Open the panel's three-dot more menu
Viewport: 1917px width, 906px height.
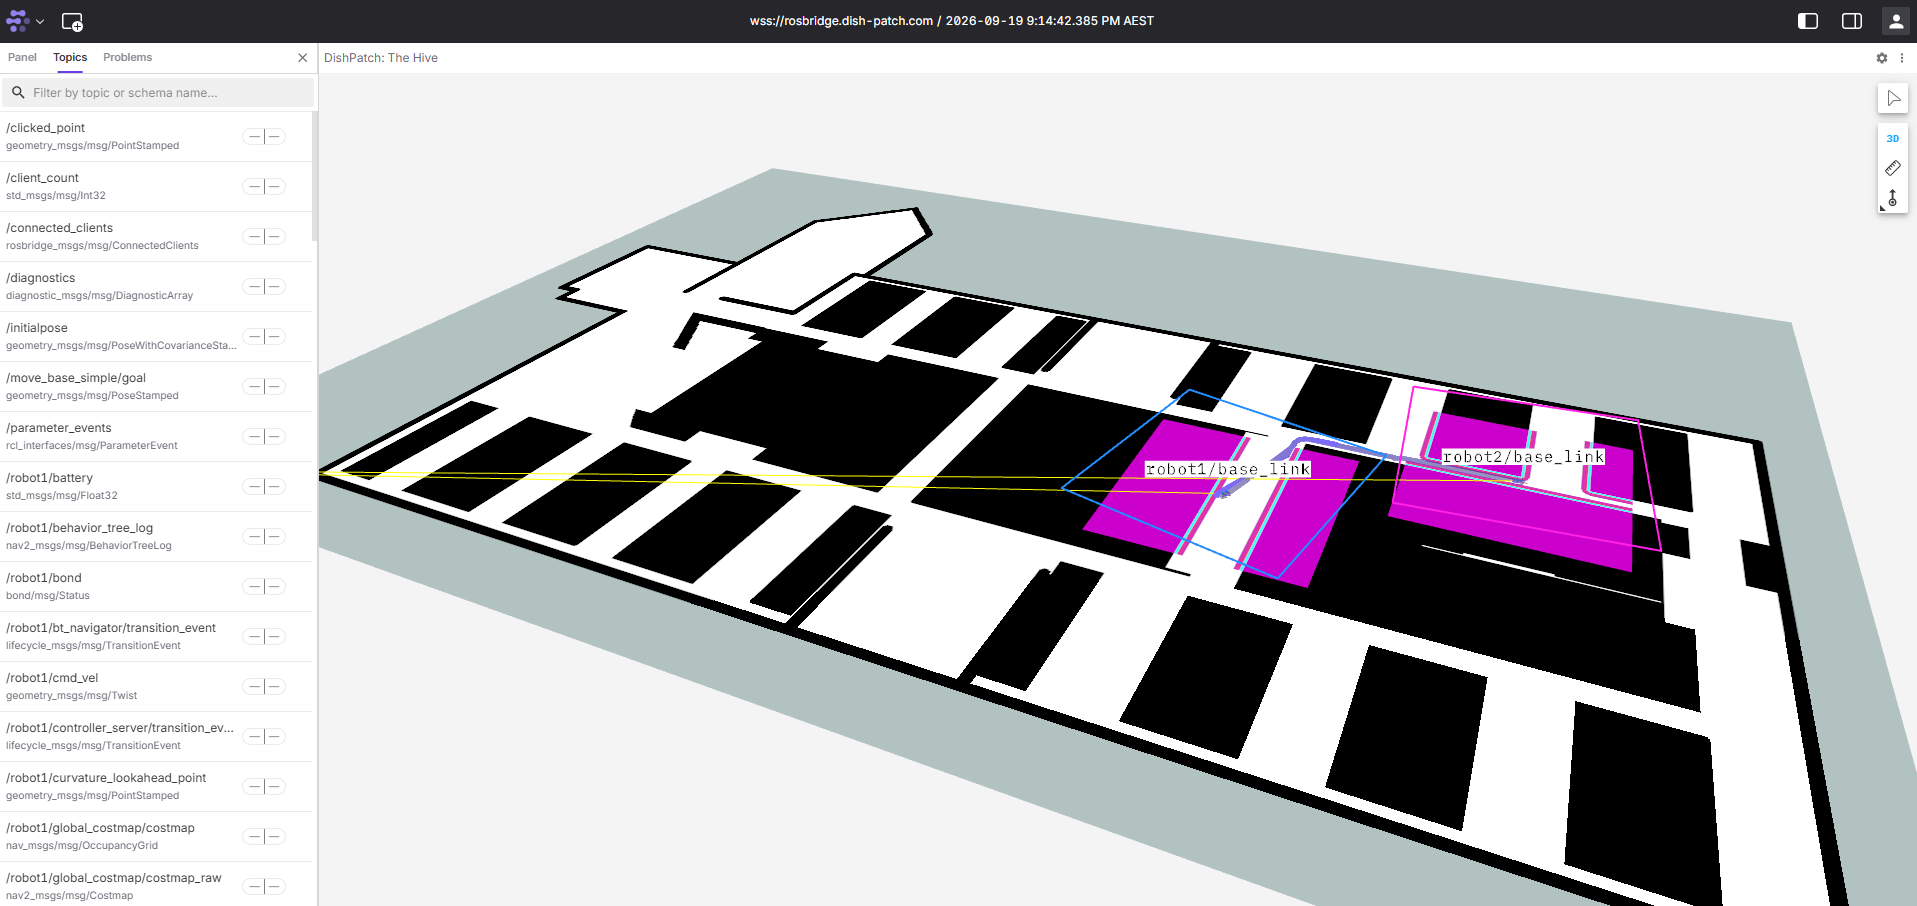pos(1901,58)
